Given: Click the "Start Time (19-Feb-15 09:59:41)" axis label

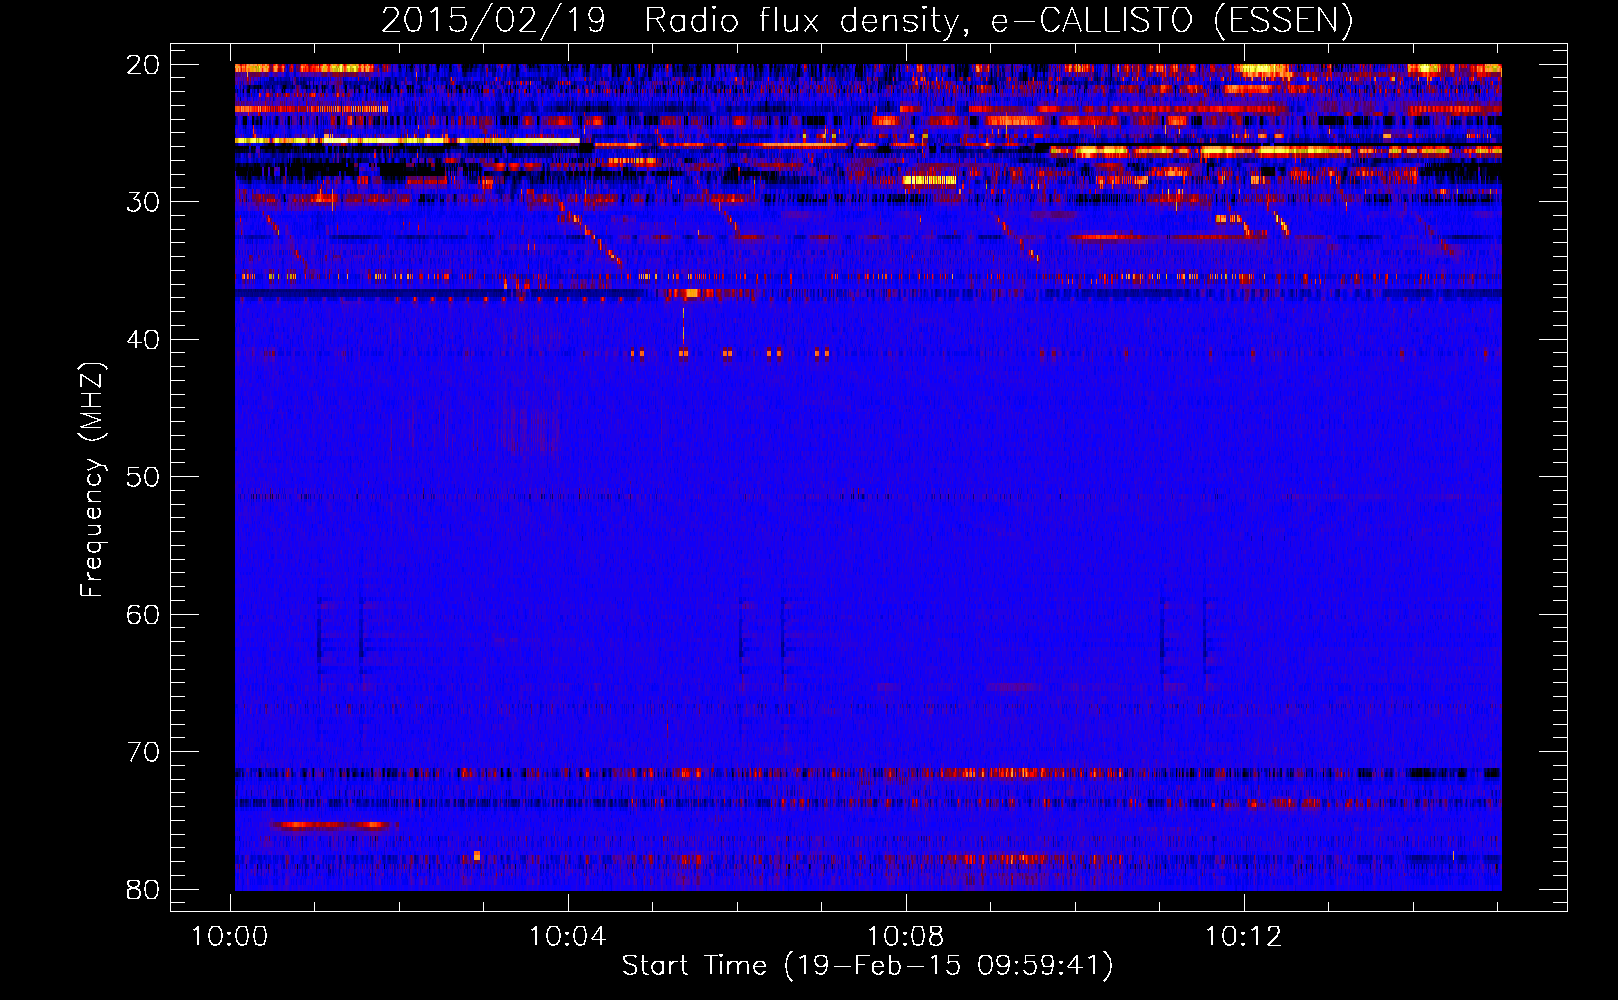Looking at the screenshot, I should pyautogui.click(x=867, y=966).
